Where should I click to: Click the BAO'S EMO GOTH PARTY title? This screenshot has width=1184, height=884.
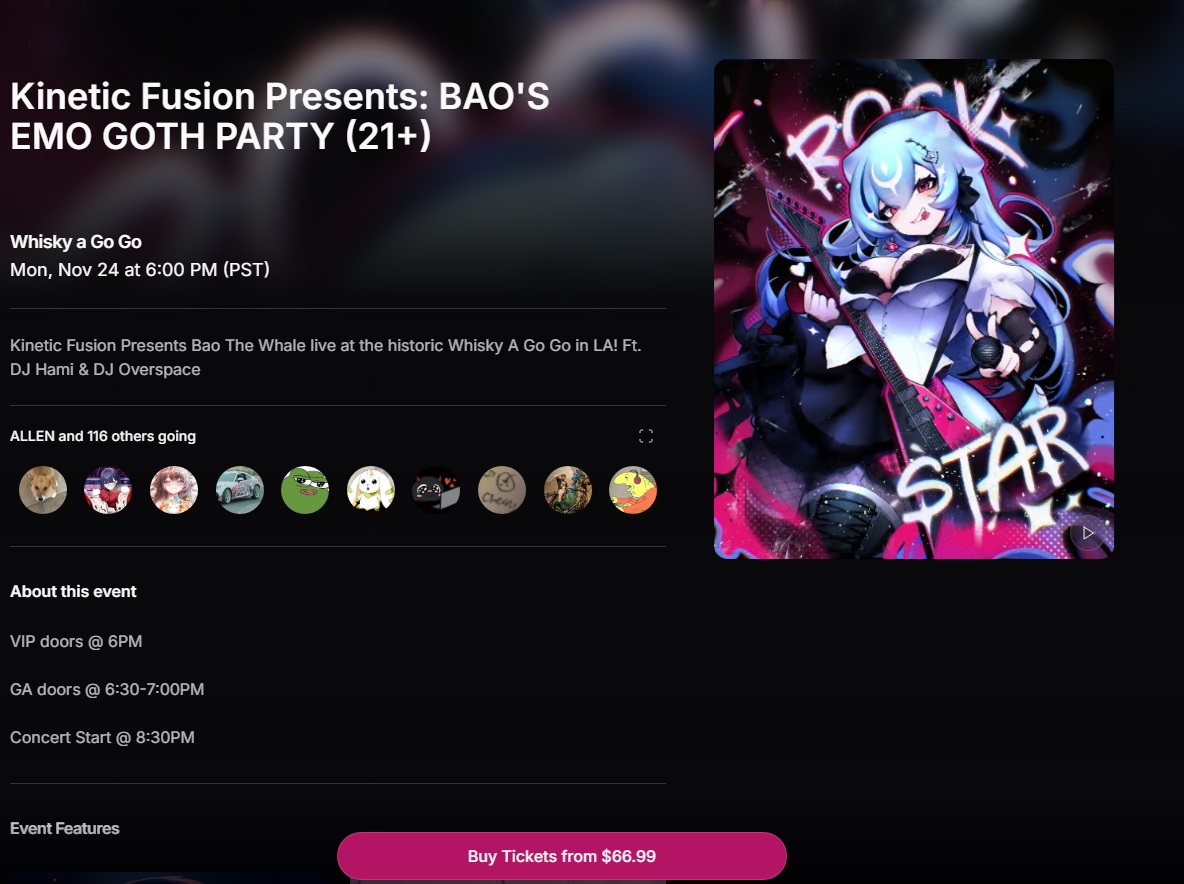[x=279, y=116]
